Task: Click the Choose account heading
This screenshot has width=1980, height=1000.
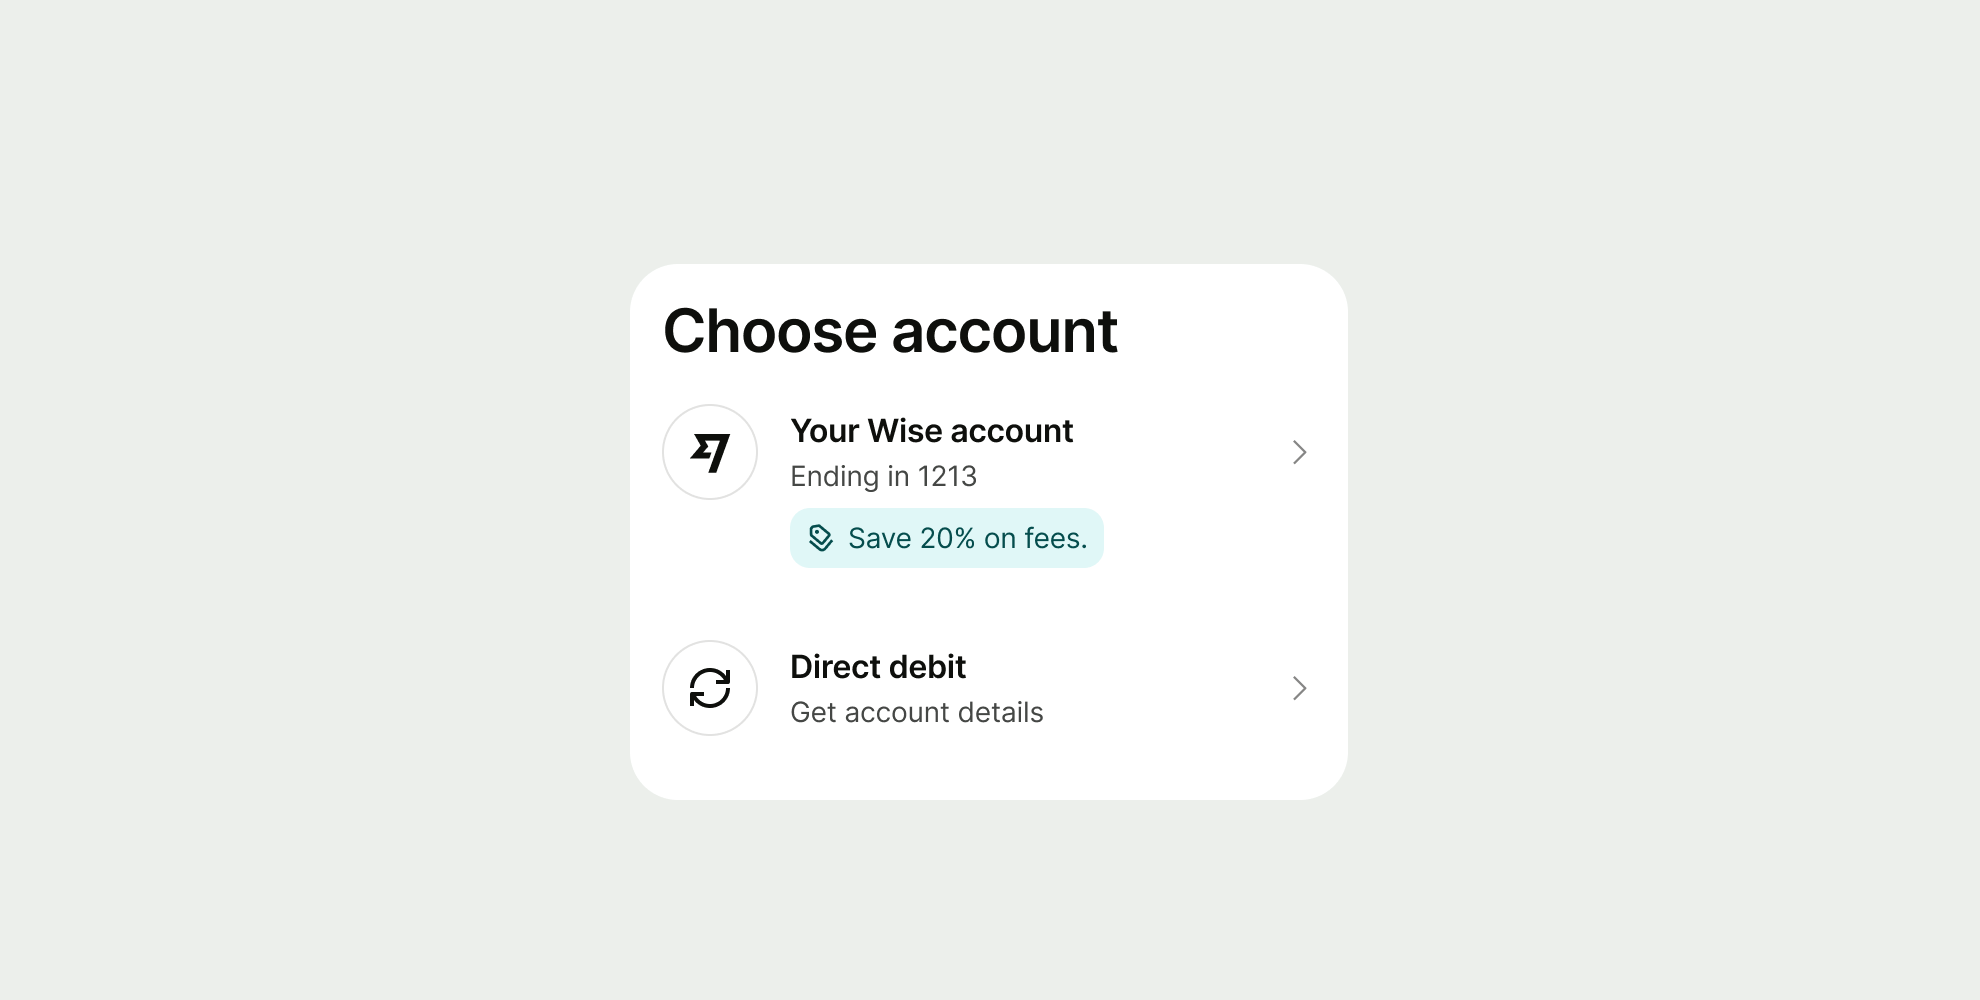Action: [891, 330]
